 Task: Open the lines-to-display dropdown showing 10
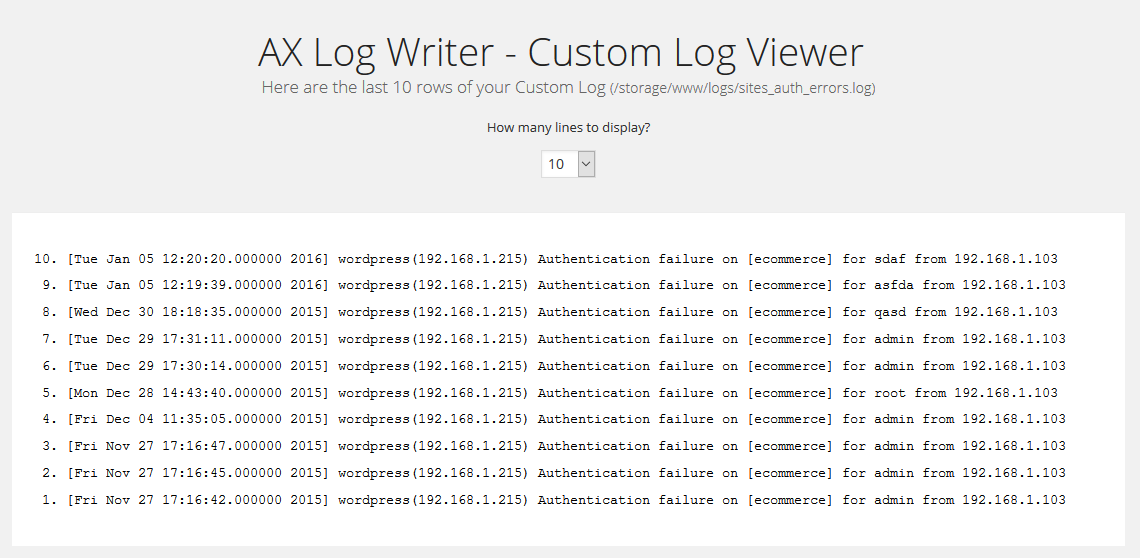pos(568,164)
